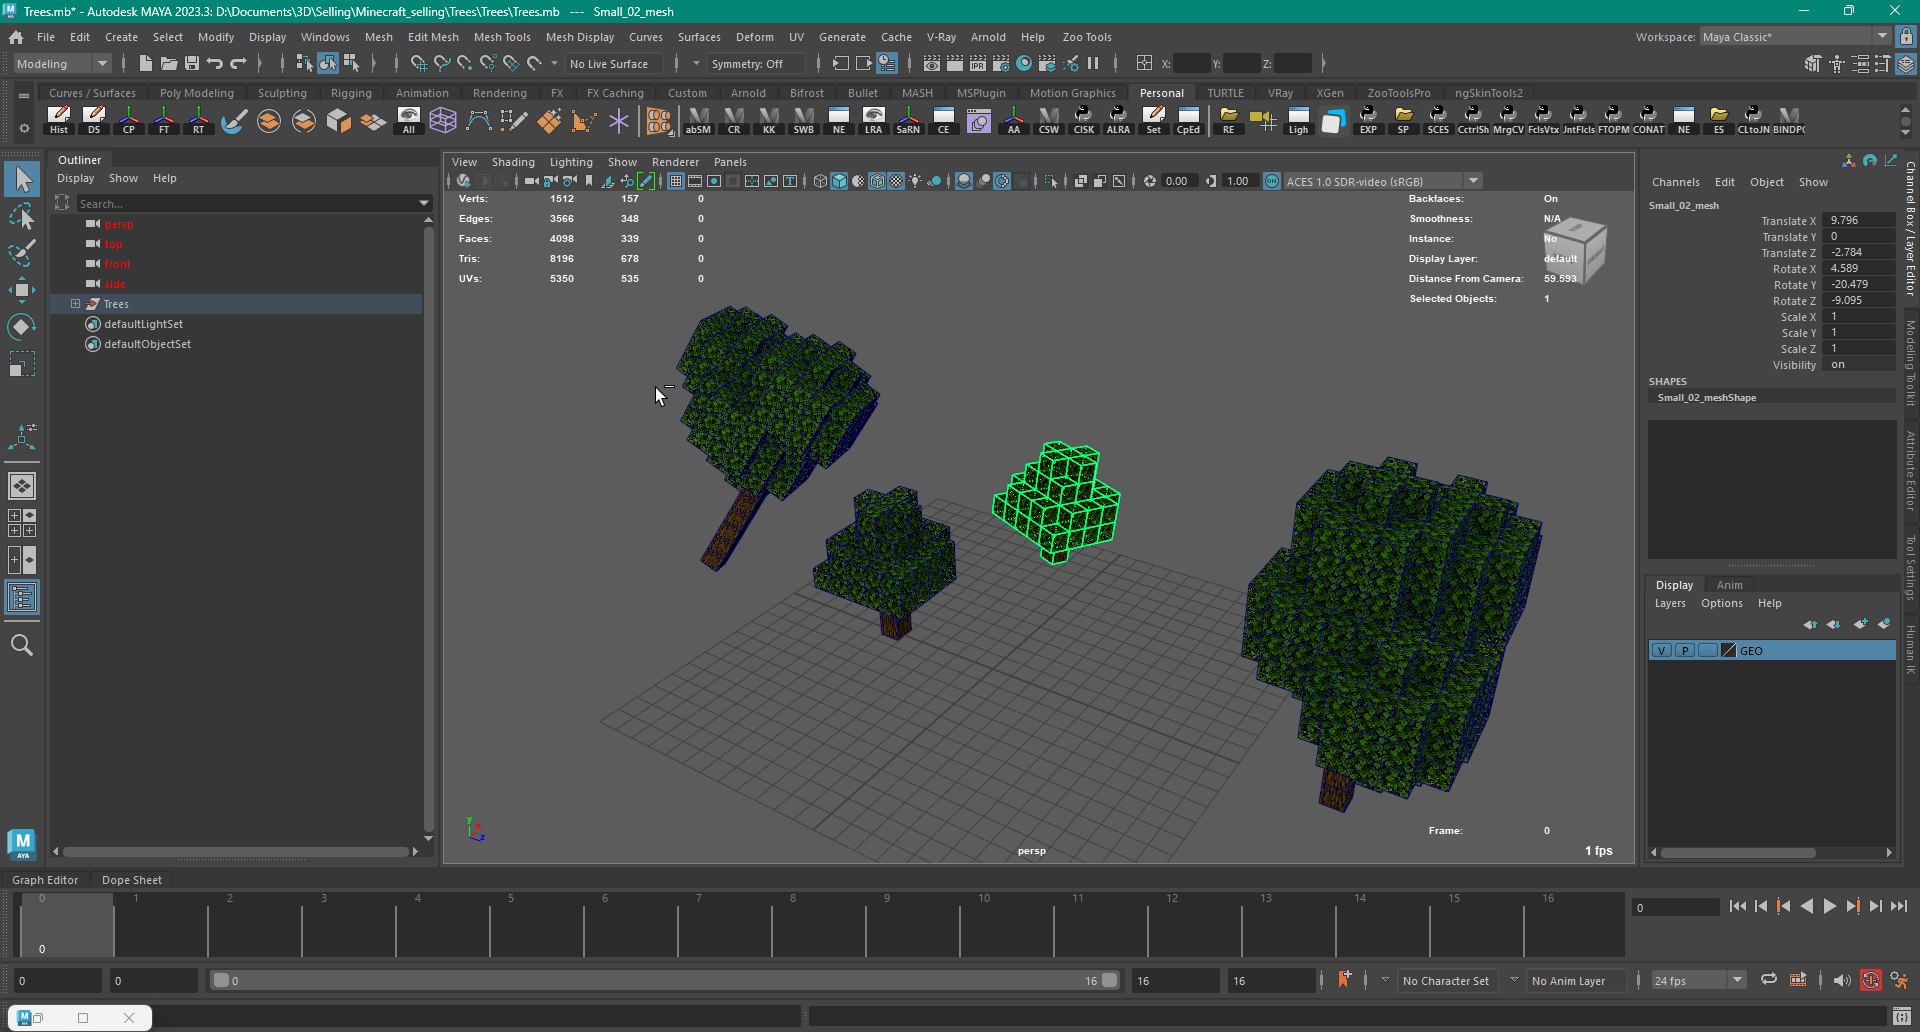Screen dimensions: 1920x1032
Task: Switch to the Poly Modeling shelf tab
Action: click(197, 93)
